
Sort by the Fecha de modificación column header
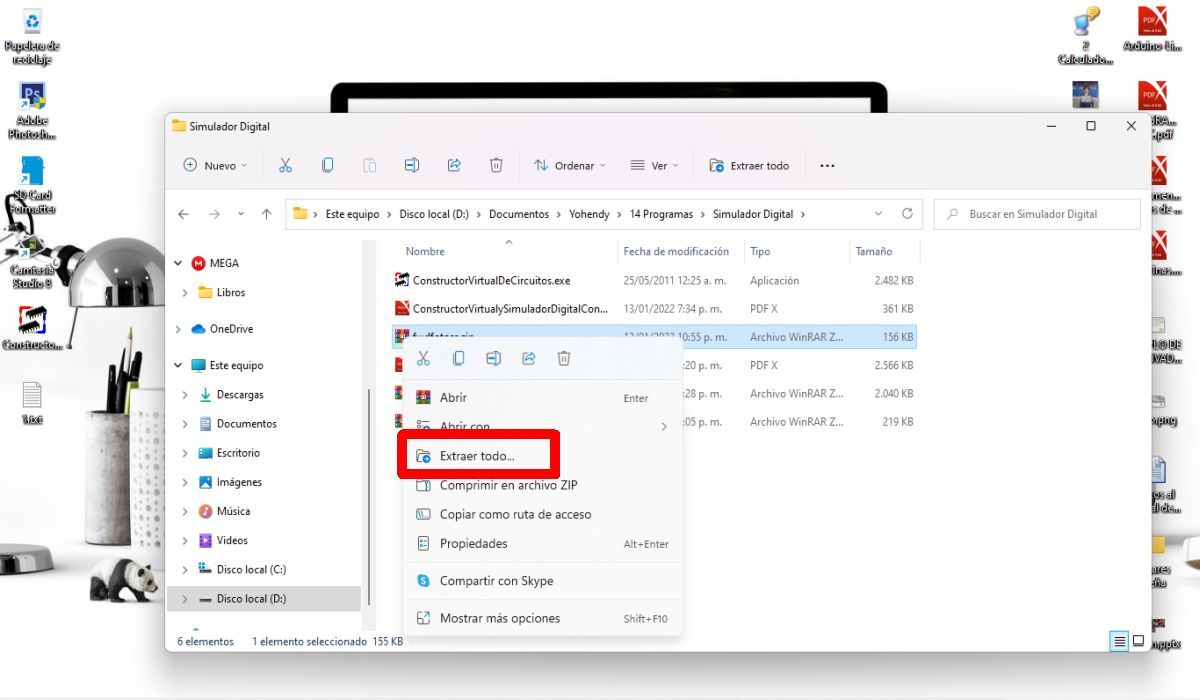(676, 251)
